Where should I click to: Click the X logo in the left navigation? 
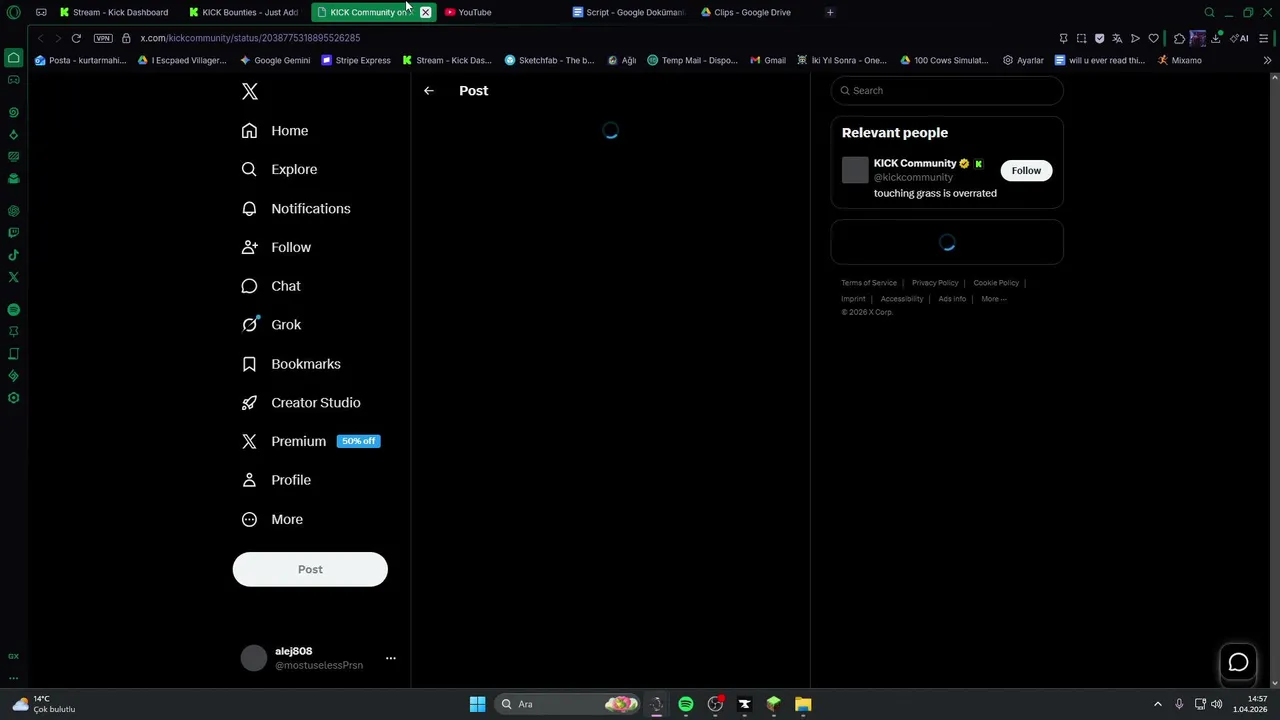250,92
